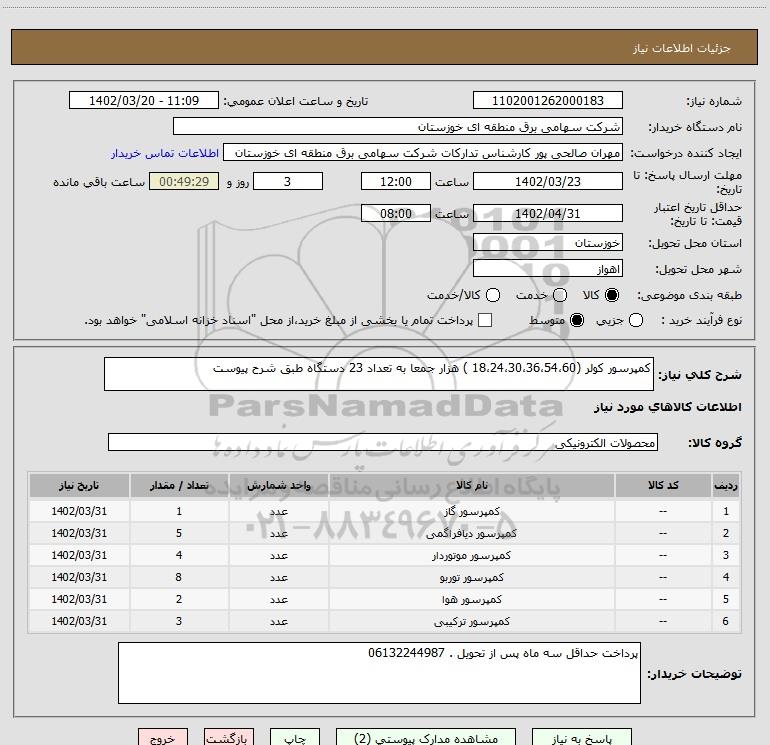
Task: Focus the توضیحات خریدار text area
Action: coord(379,673)
